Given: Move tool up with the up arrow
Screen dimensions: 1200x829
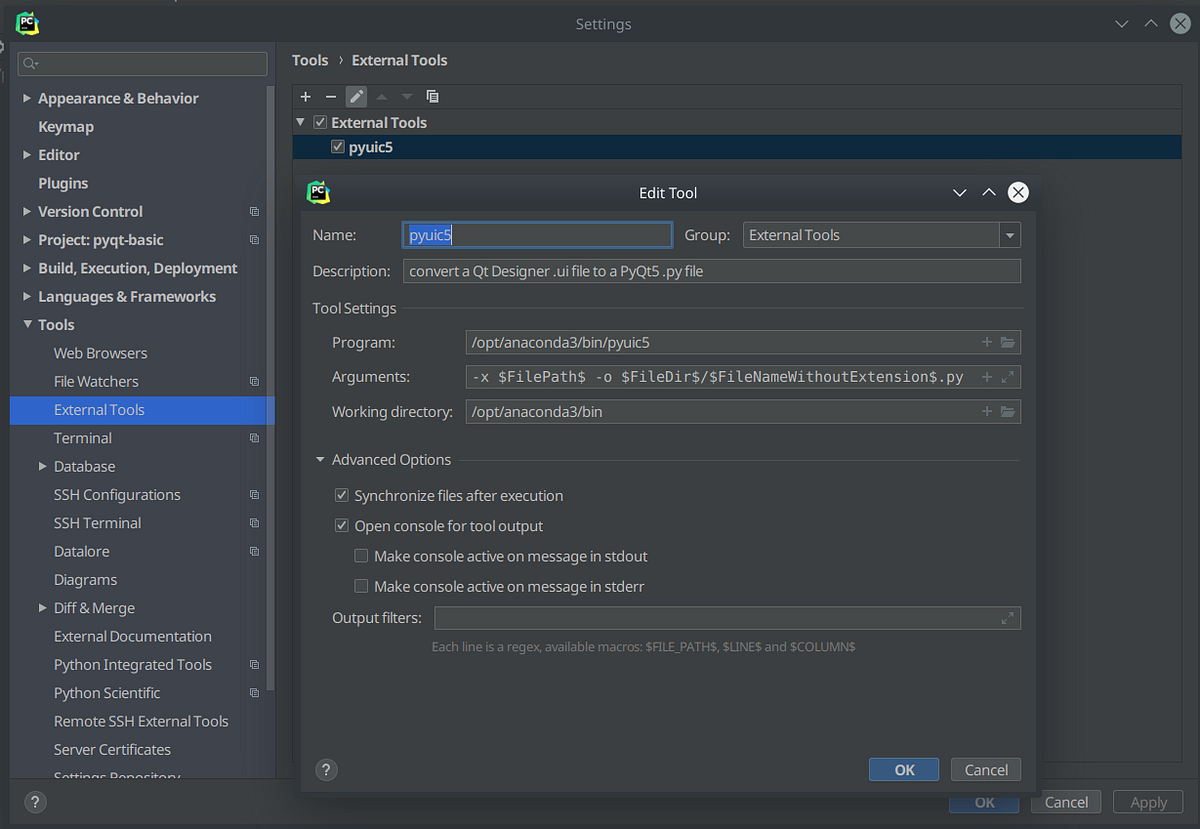Looking at the screenshot, I should tap(381, 96).
